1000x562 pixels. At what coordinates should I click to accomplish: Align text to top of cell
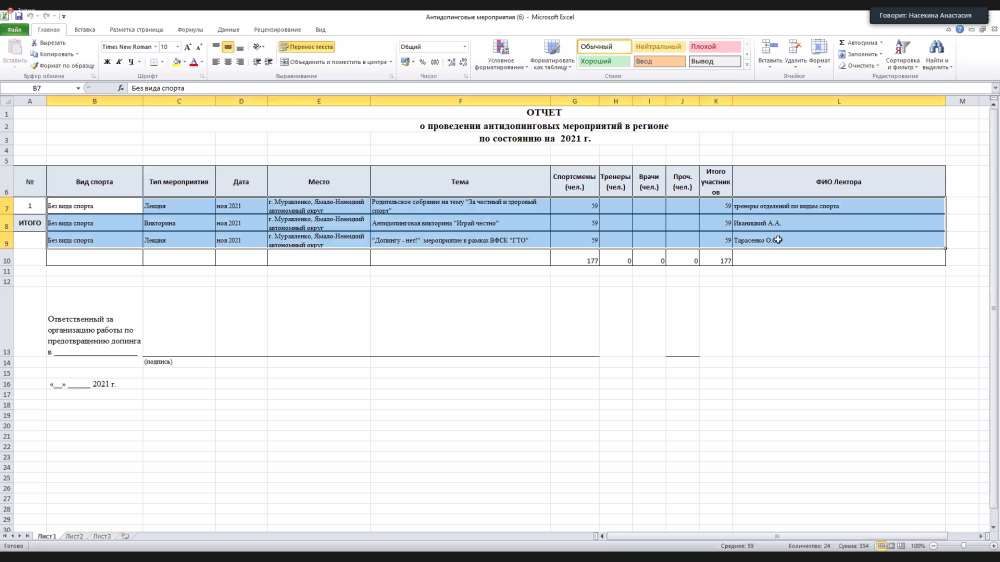[x=216, y=47]
